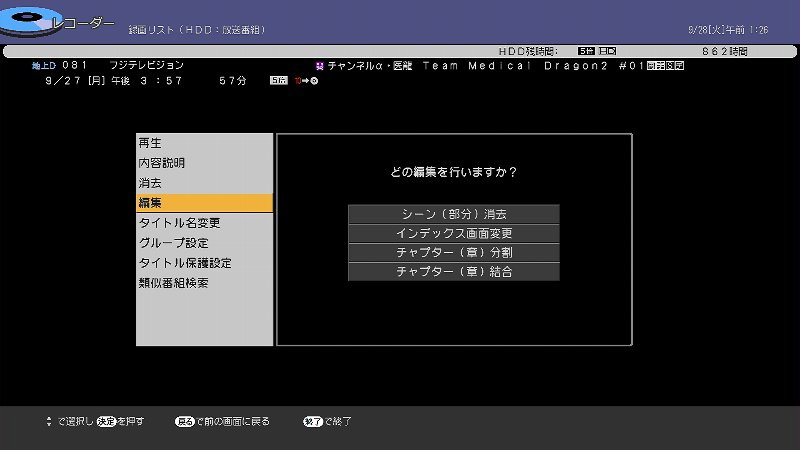The image size is (800, 450).
Task: Click the Team Medical Dragon2 #01 title
Action: click(x=533, y=66)
